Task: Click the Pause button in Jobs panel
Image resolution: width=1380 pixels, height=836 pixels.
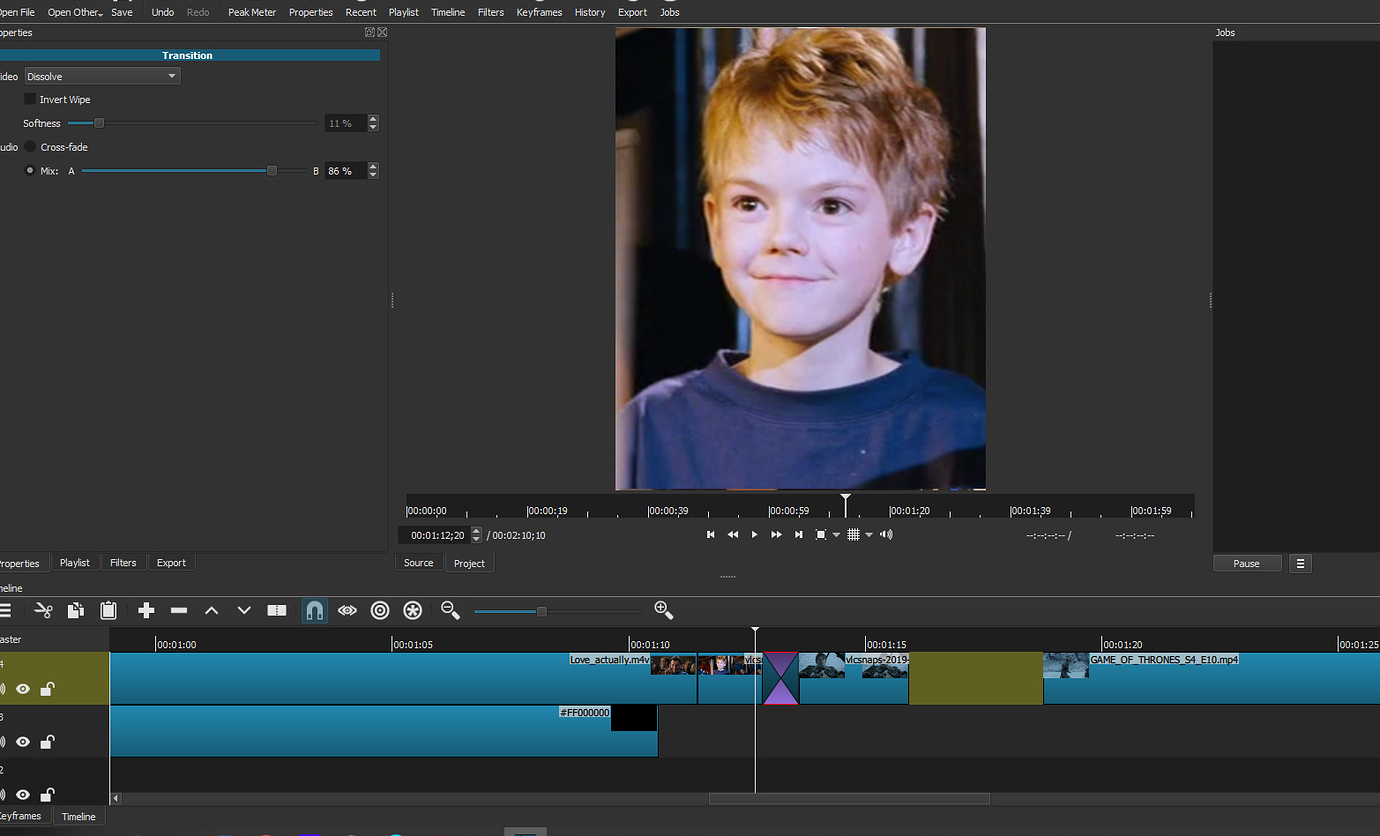Action: (1247, 563)
